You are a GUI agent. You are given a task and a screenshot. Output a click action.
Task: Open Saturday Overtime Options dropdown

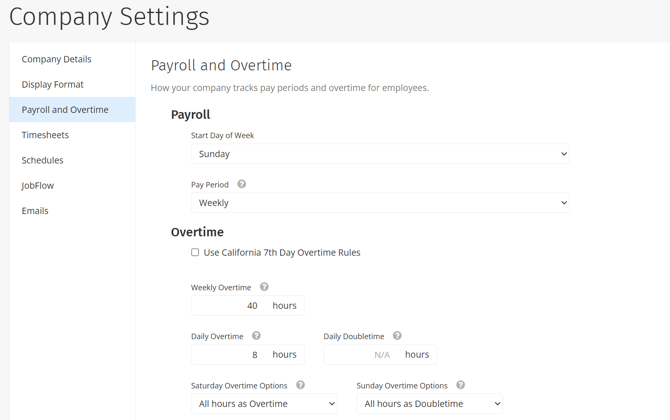pyautogui.click(x=265, y=404)
